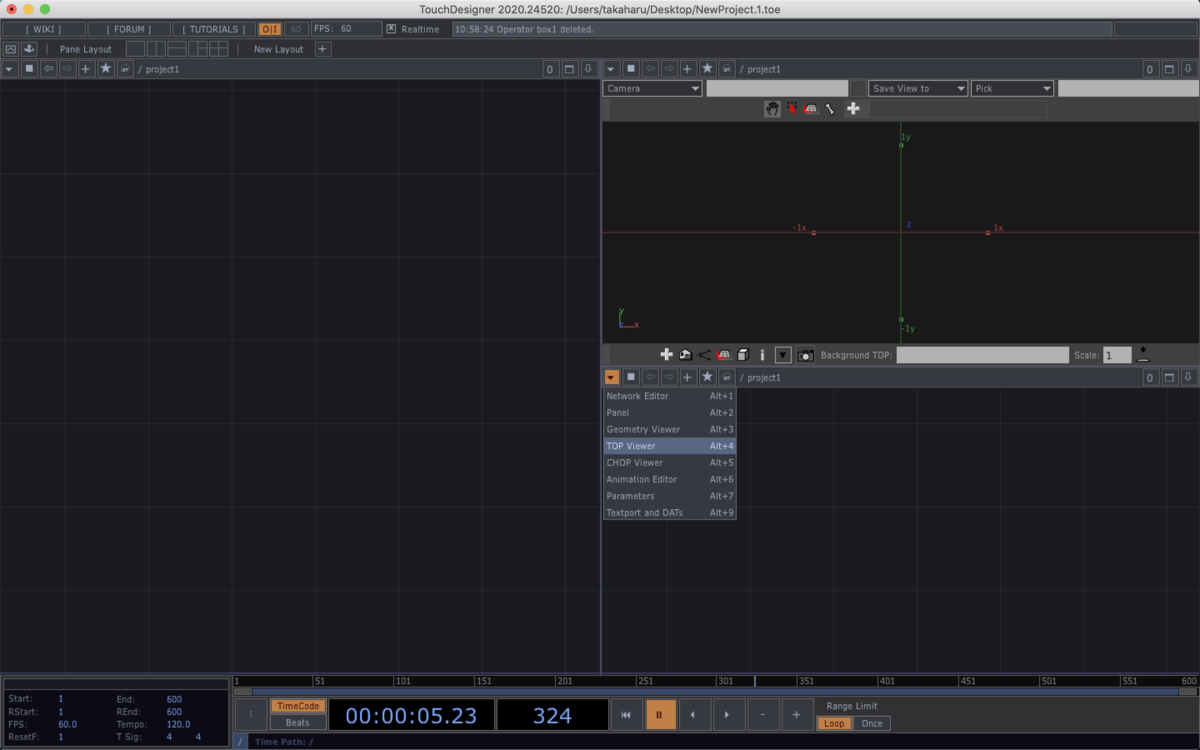Close the orange pane type dropdown
1200x750 pixels.
point(612,377)
